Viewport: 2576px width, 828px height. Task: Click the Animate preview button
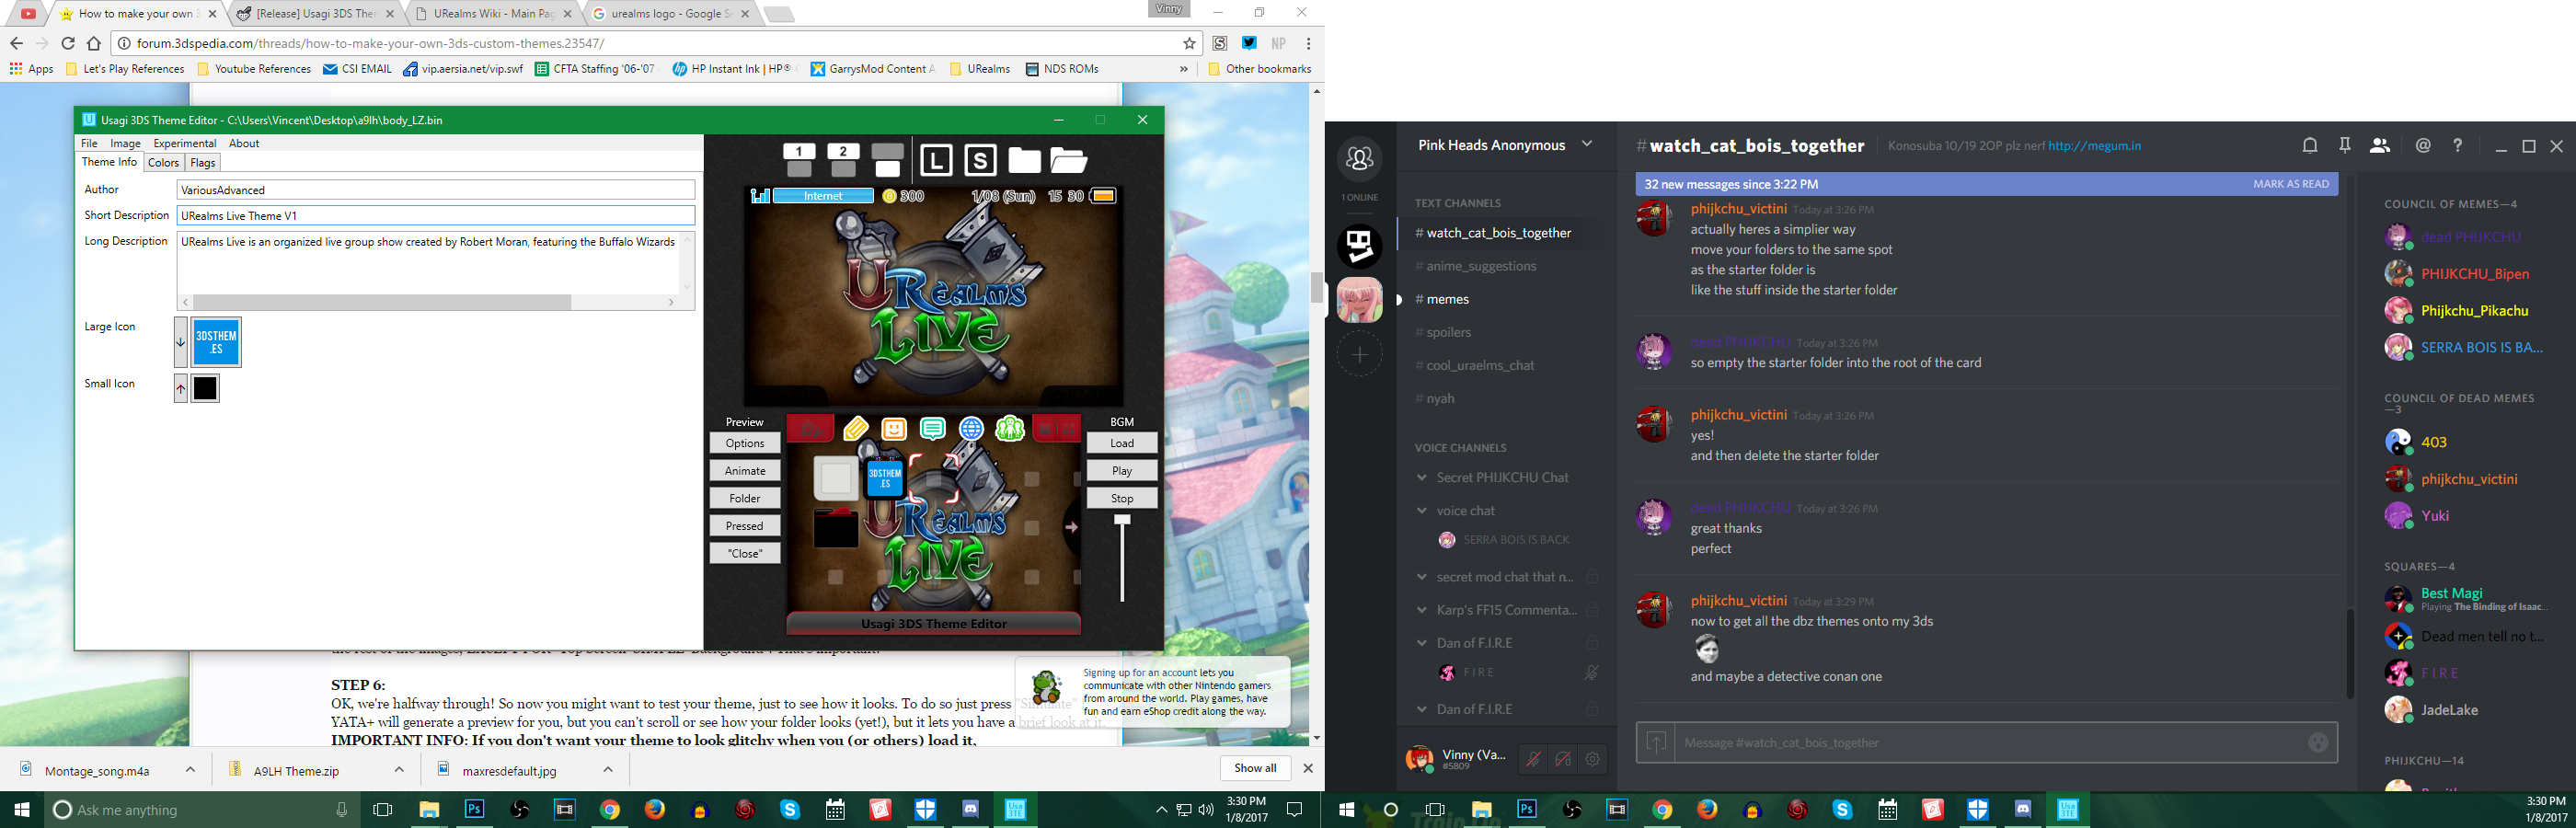(x=745, y=471)
